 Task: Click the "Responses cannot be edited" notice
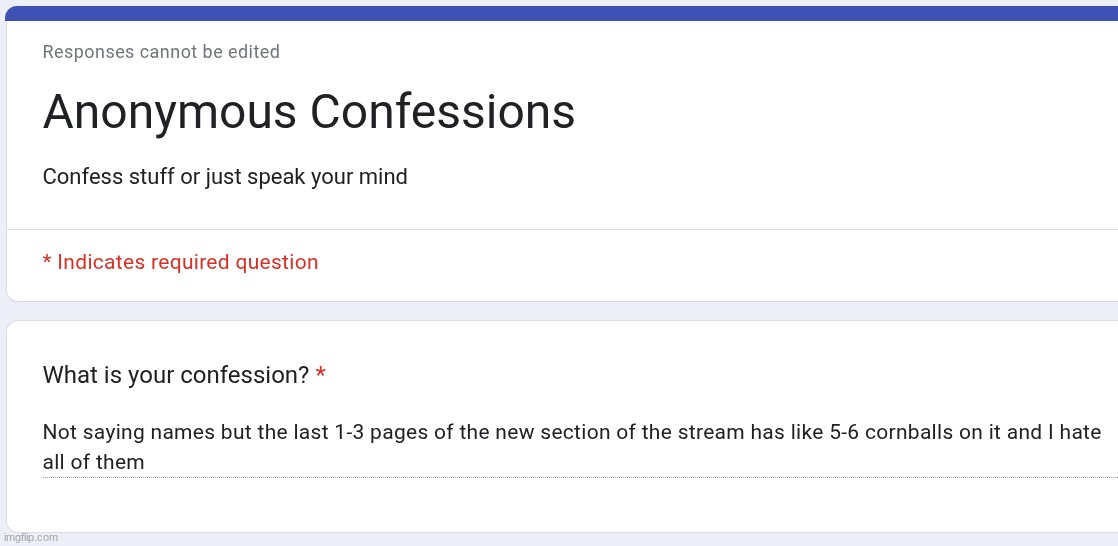click(161, 52)
